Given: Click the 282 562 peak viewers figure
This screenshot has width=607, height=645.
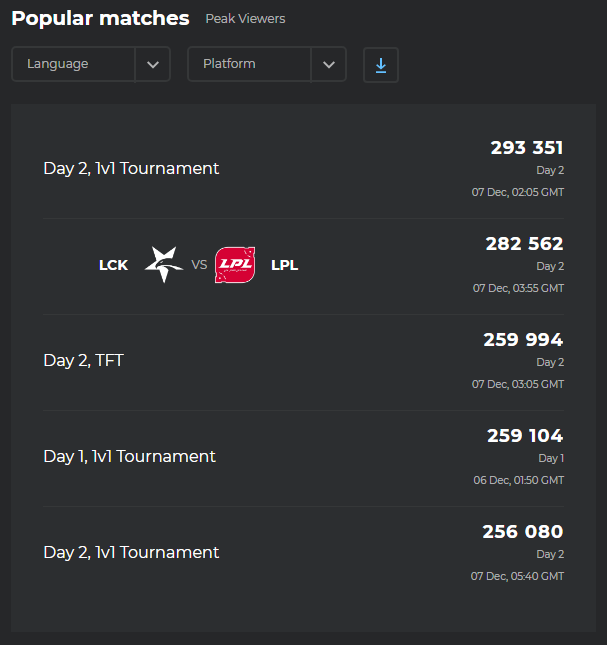Looking at the screenshot, I should click(524, 244).
